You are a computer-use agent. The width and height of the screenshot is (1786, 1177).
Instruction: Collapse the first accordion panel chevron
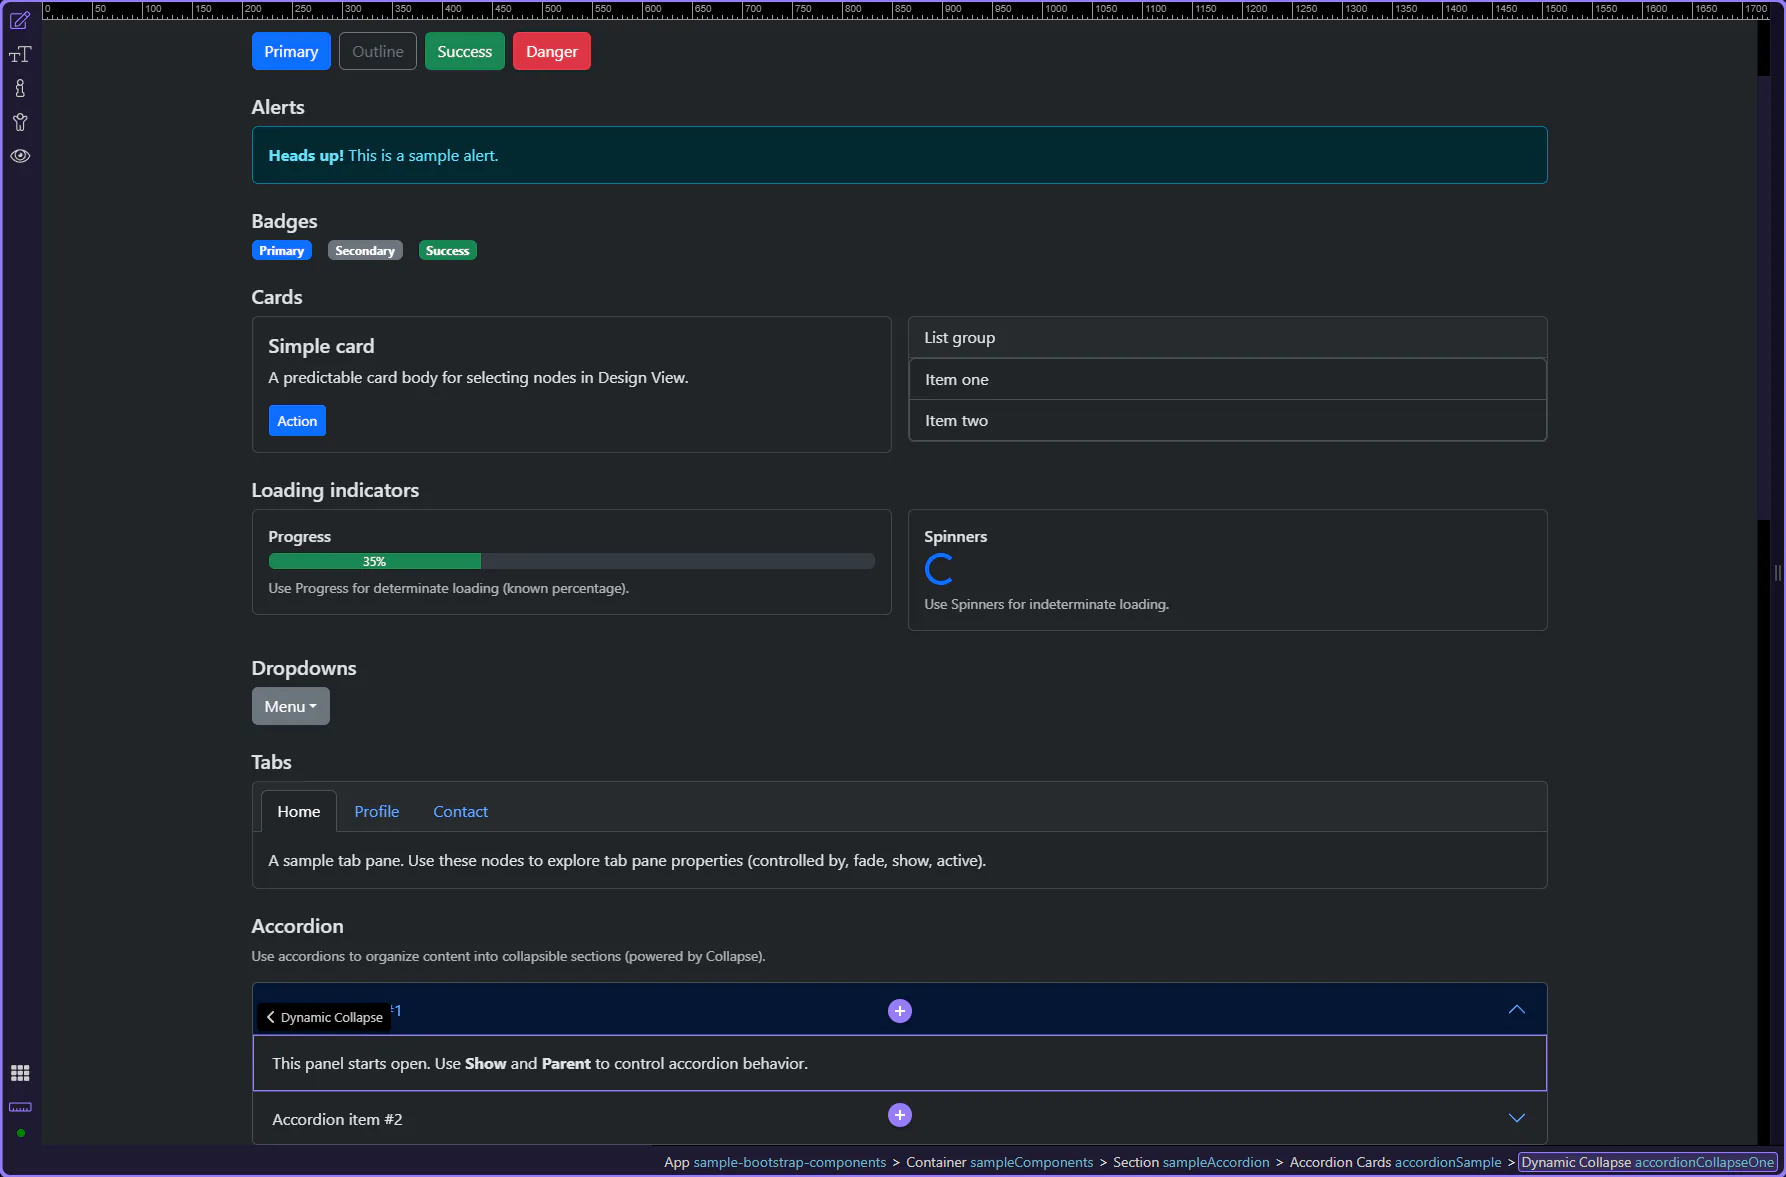(x=1516, y=1010)
